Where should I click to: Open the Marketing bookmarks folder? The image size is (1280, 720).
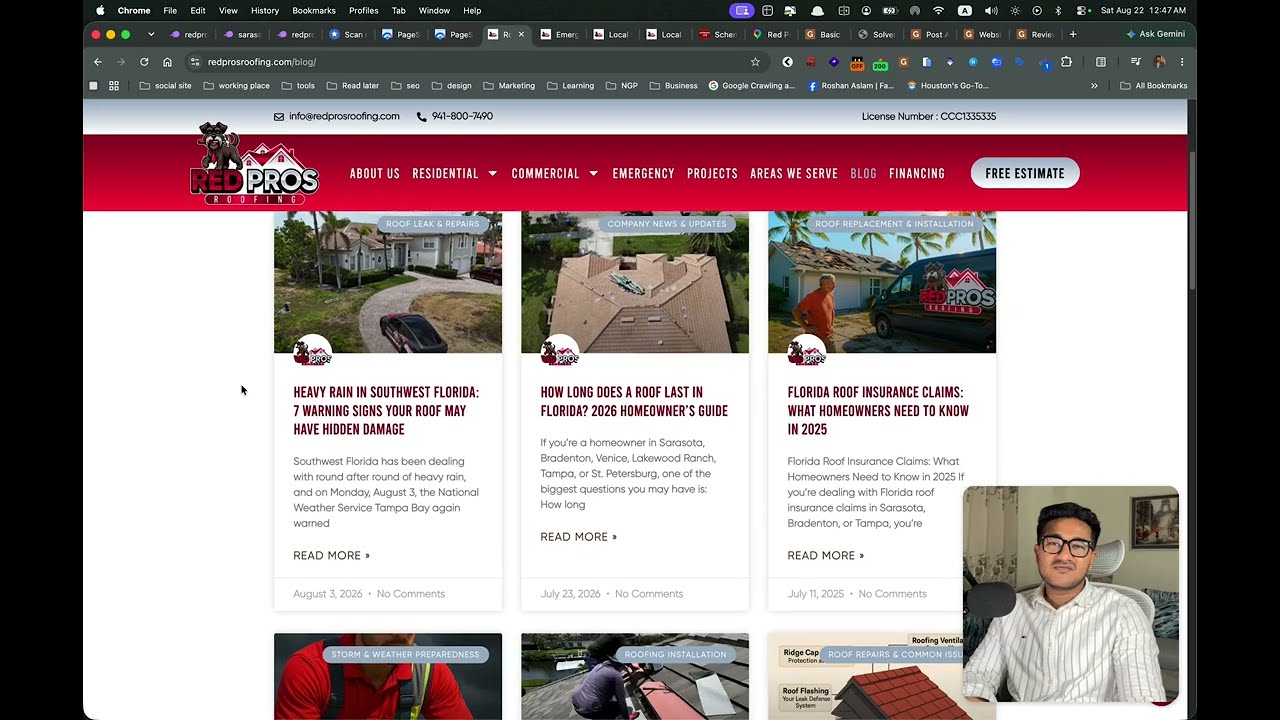[x=508, y=86]
